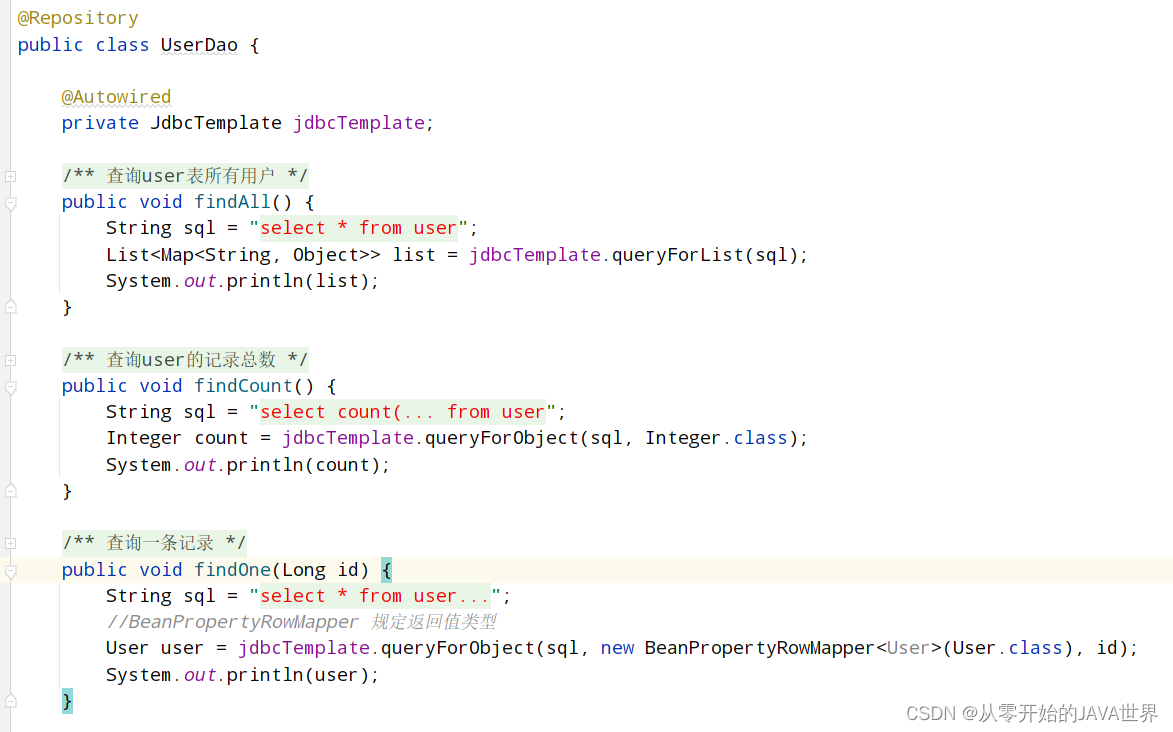Collapse the findOne method using gutter marker
Screen dimensions: 1173x732
(10, 571)
